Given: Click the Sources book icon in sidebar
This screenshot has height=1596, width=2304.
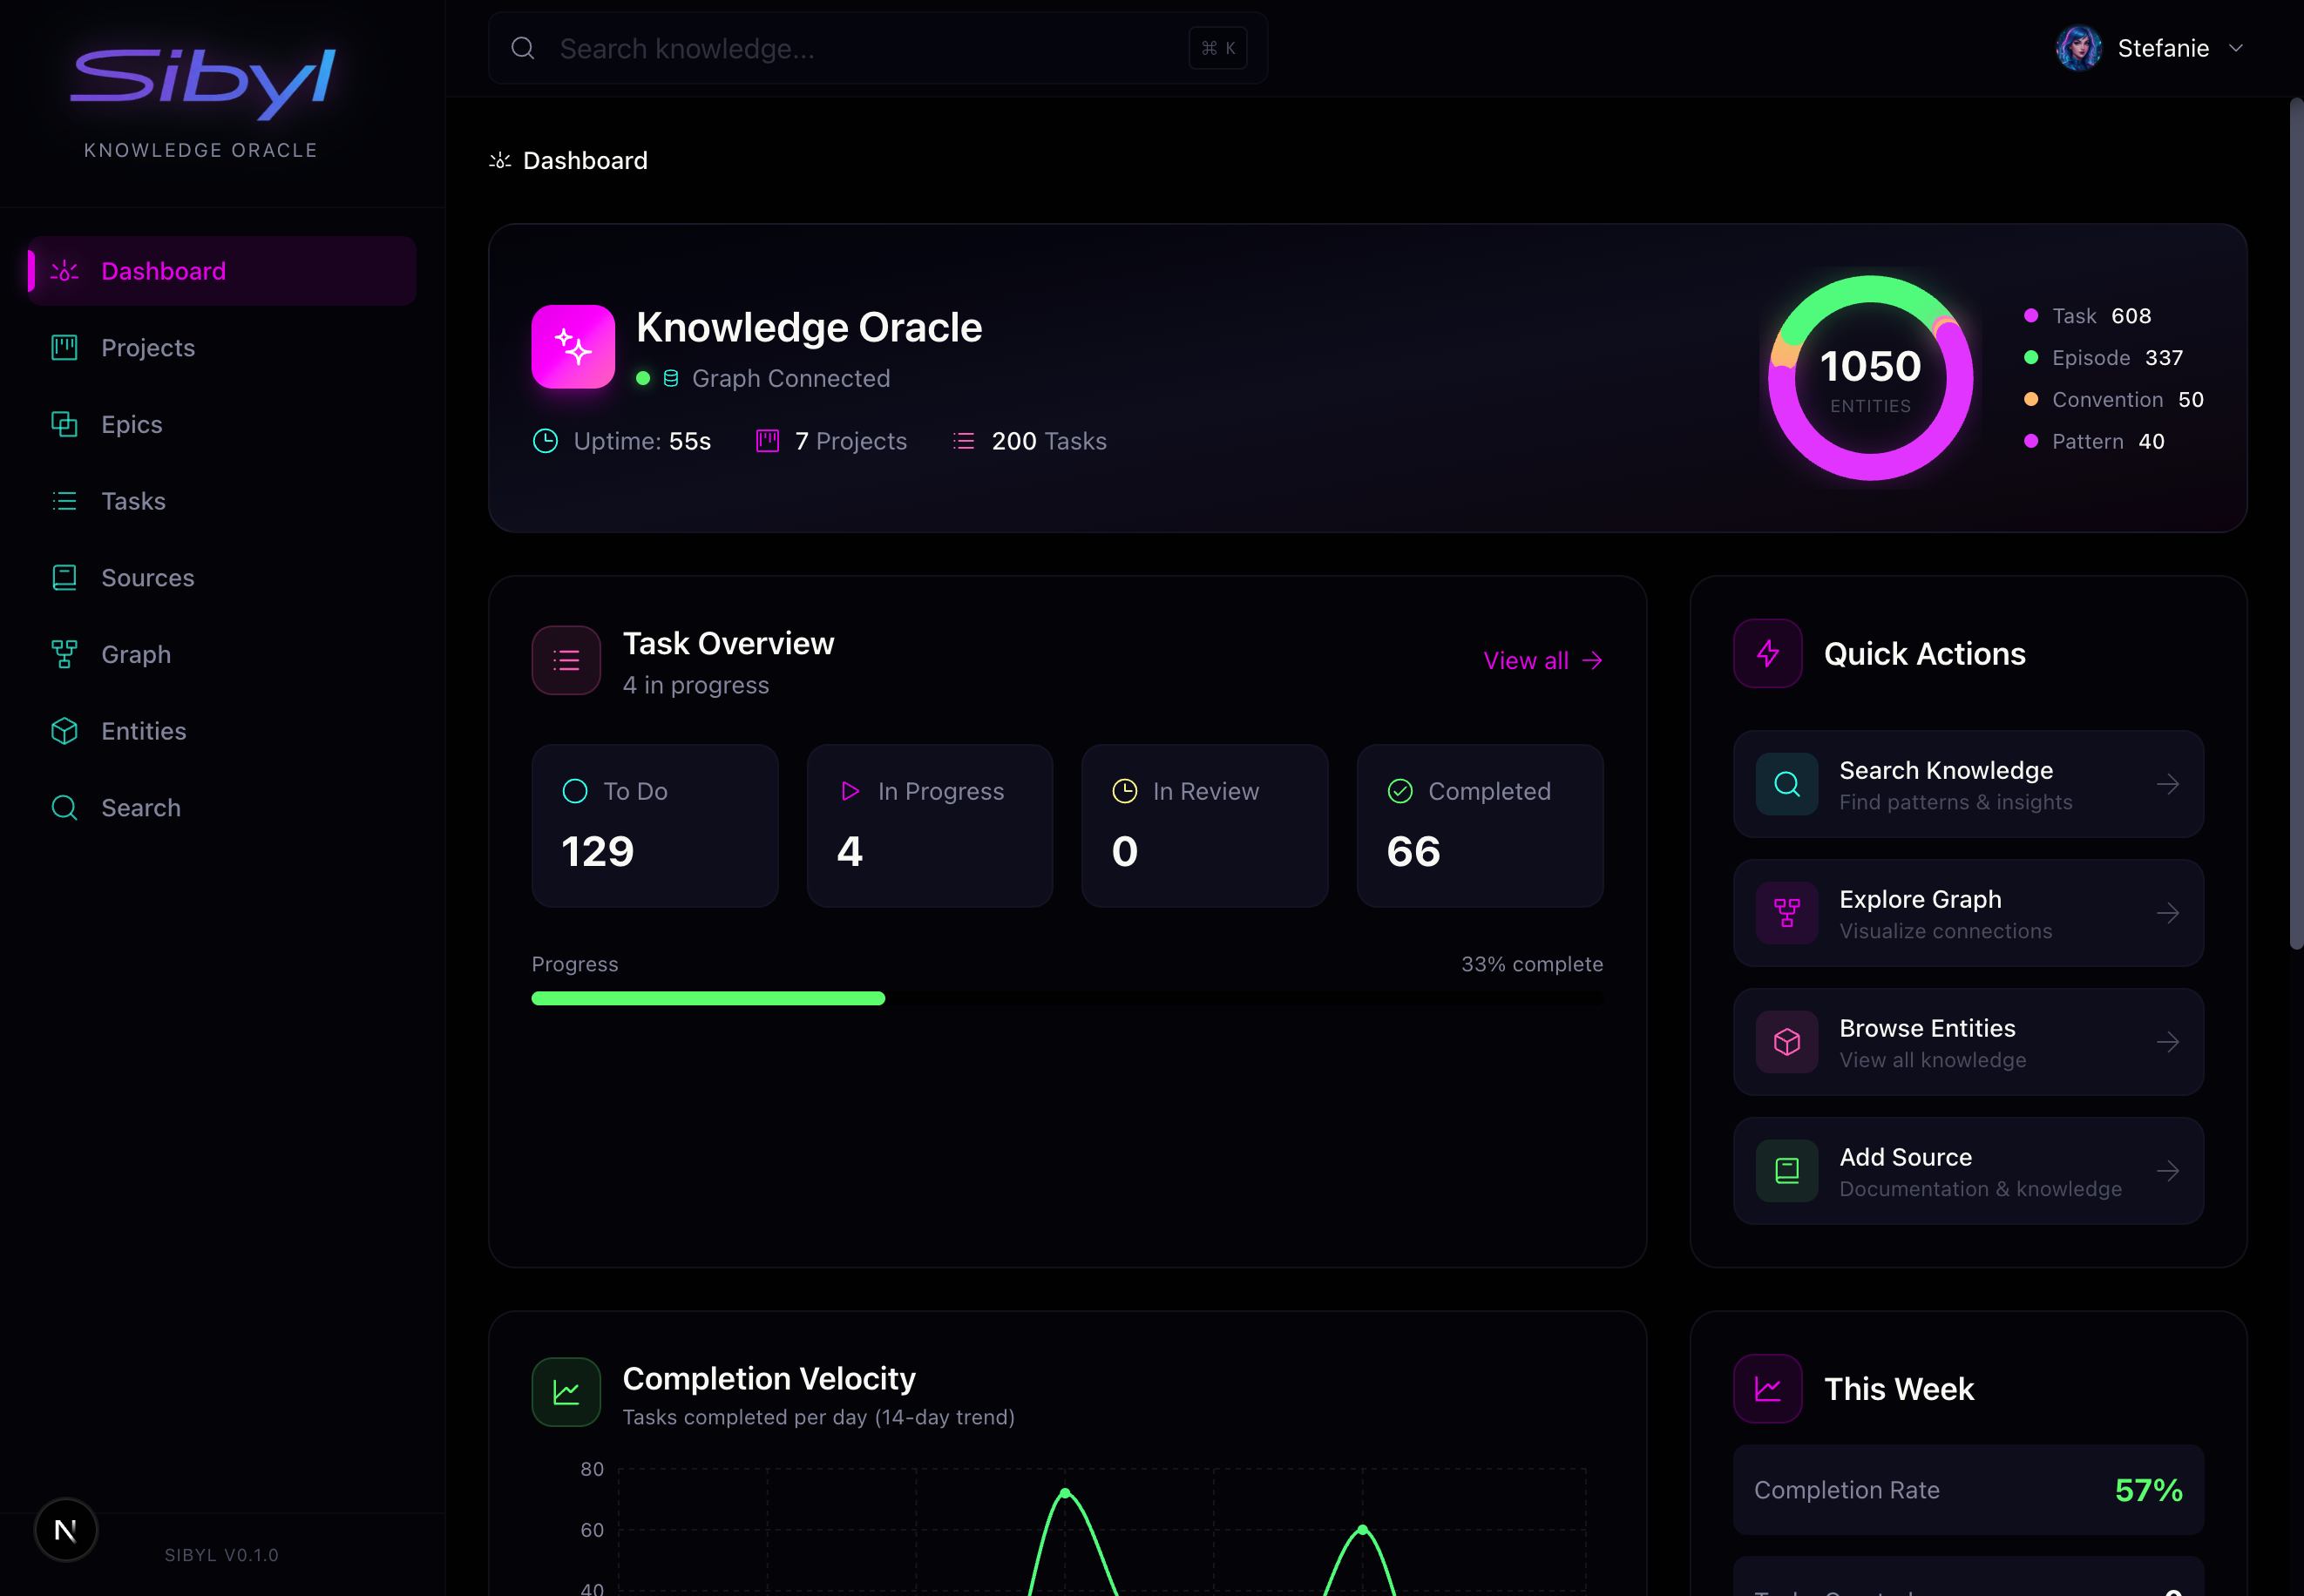Looking at the screenshot, I should point(64,577).
